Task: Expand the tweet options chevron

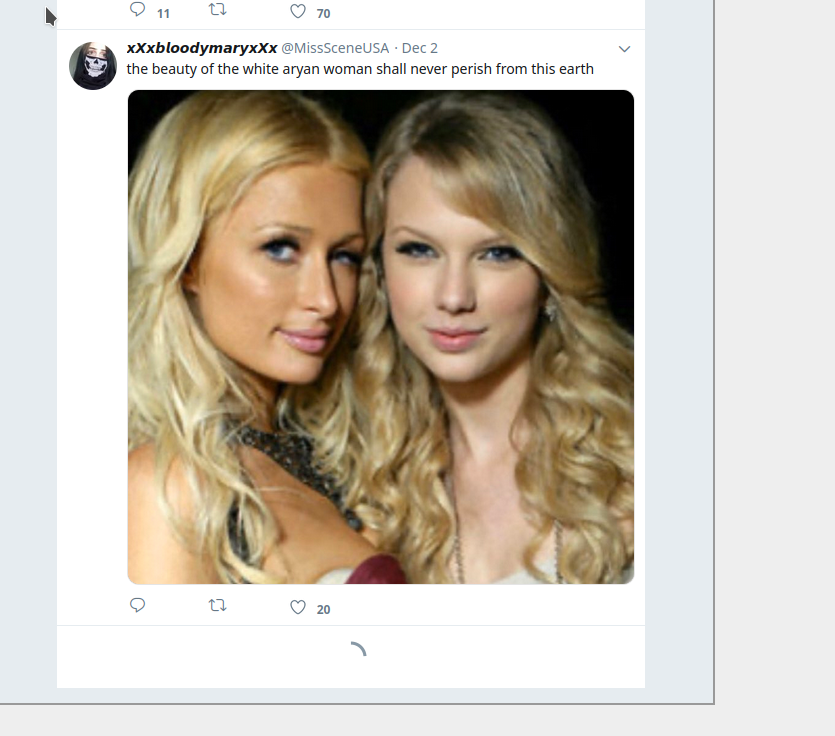Action: [x=624, y=49]
